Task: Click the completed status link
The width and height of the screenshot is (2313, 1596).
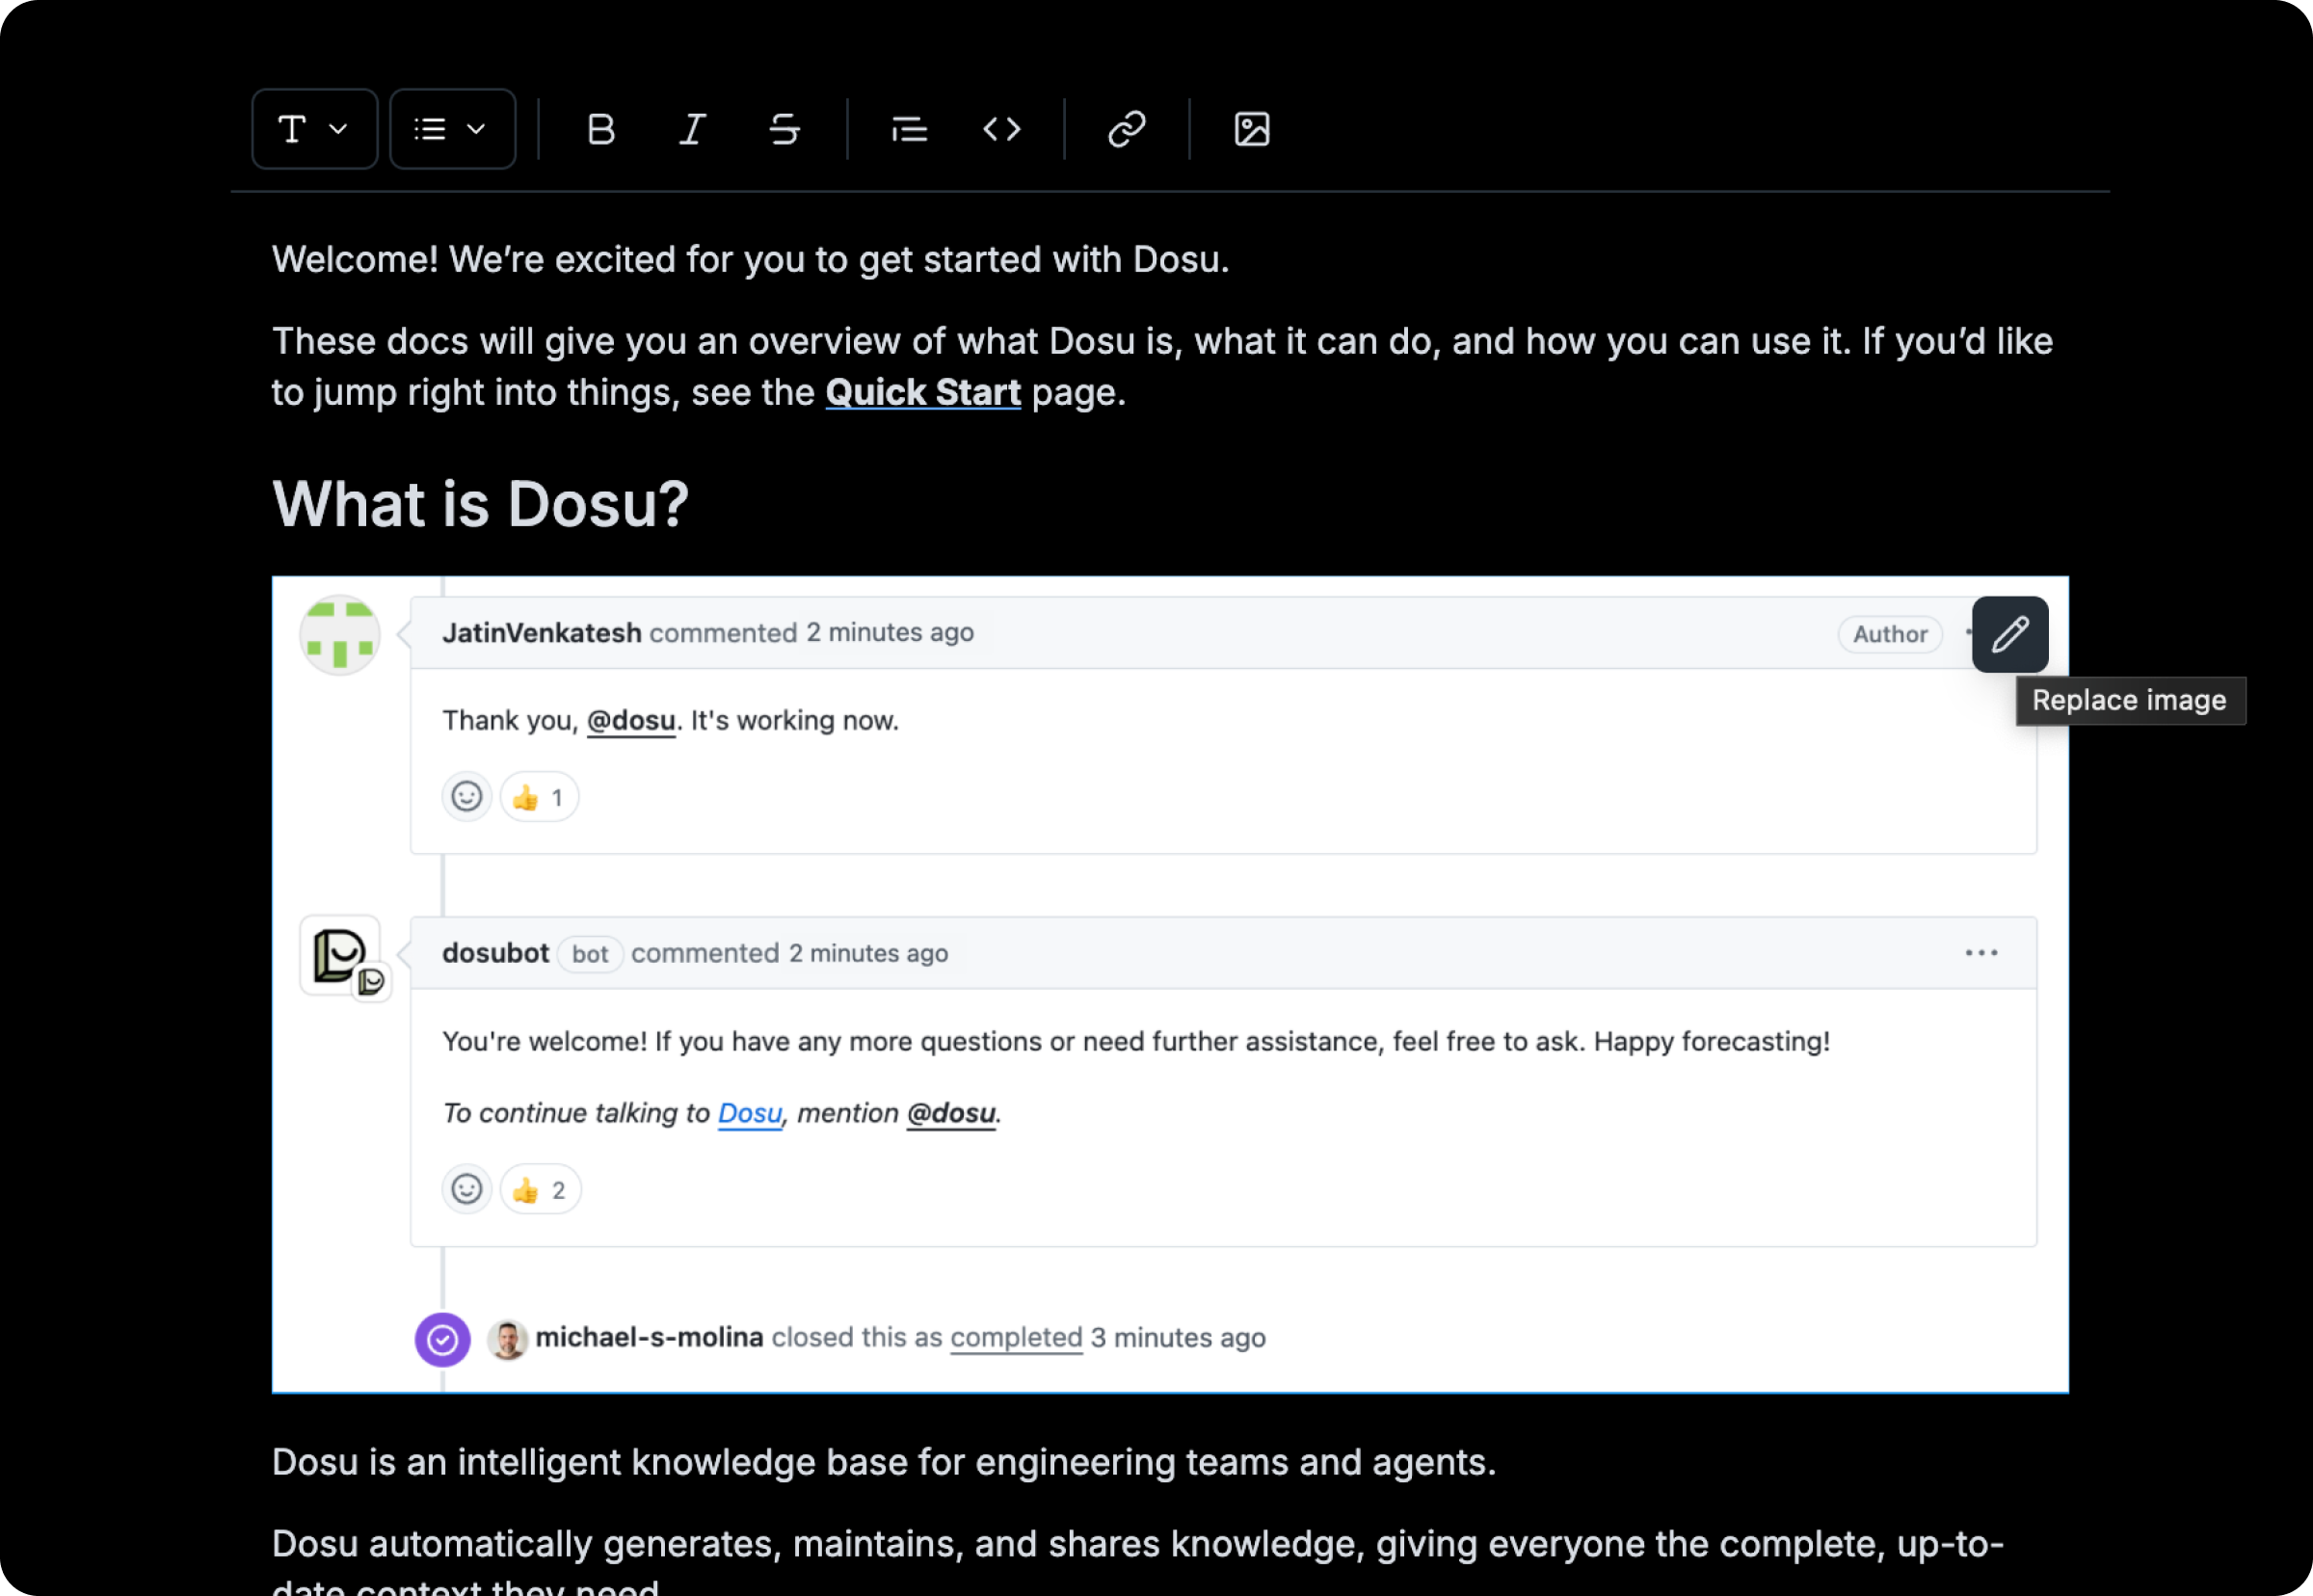Action: [1015, 1337]
